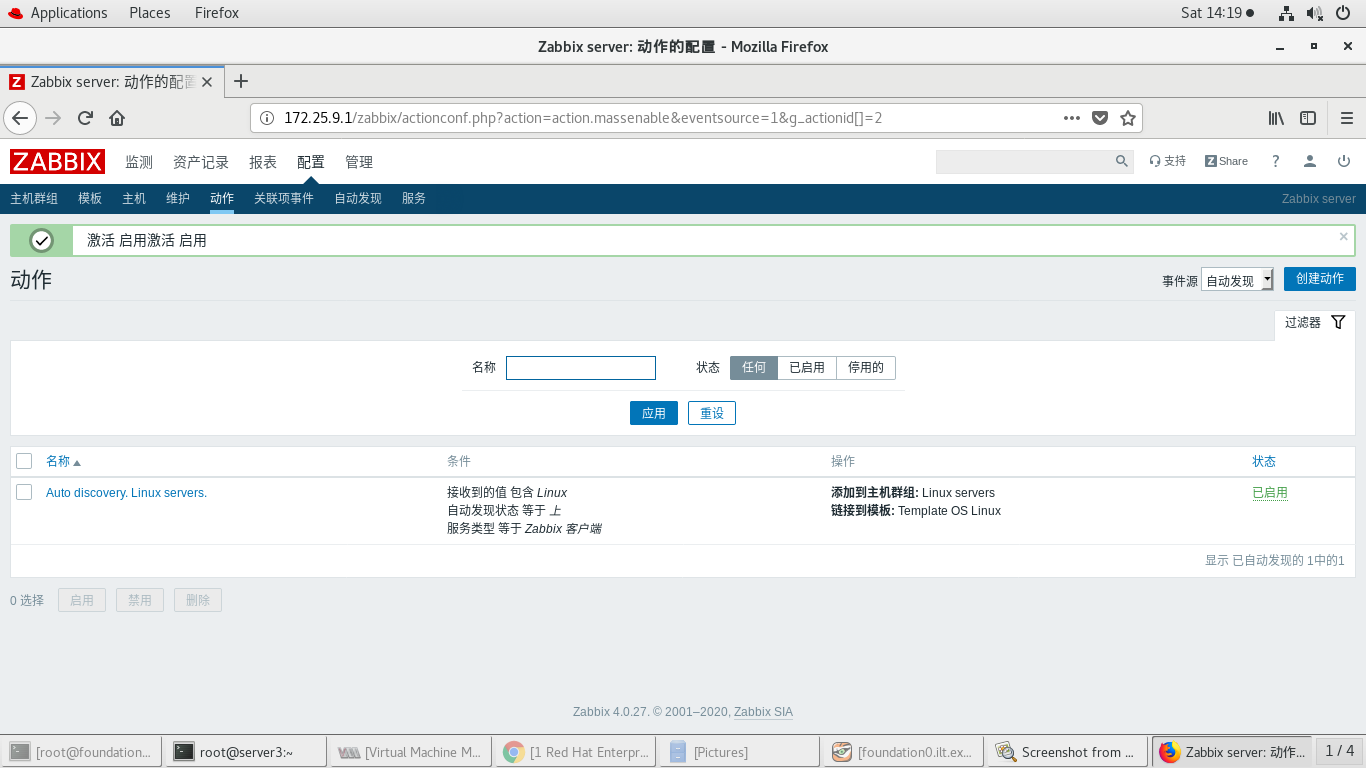
Task: Open the 配置 menu
Action: (311, 161)
